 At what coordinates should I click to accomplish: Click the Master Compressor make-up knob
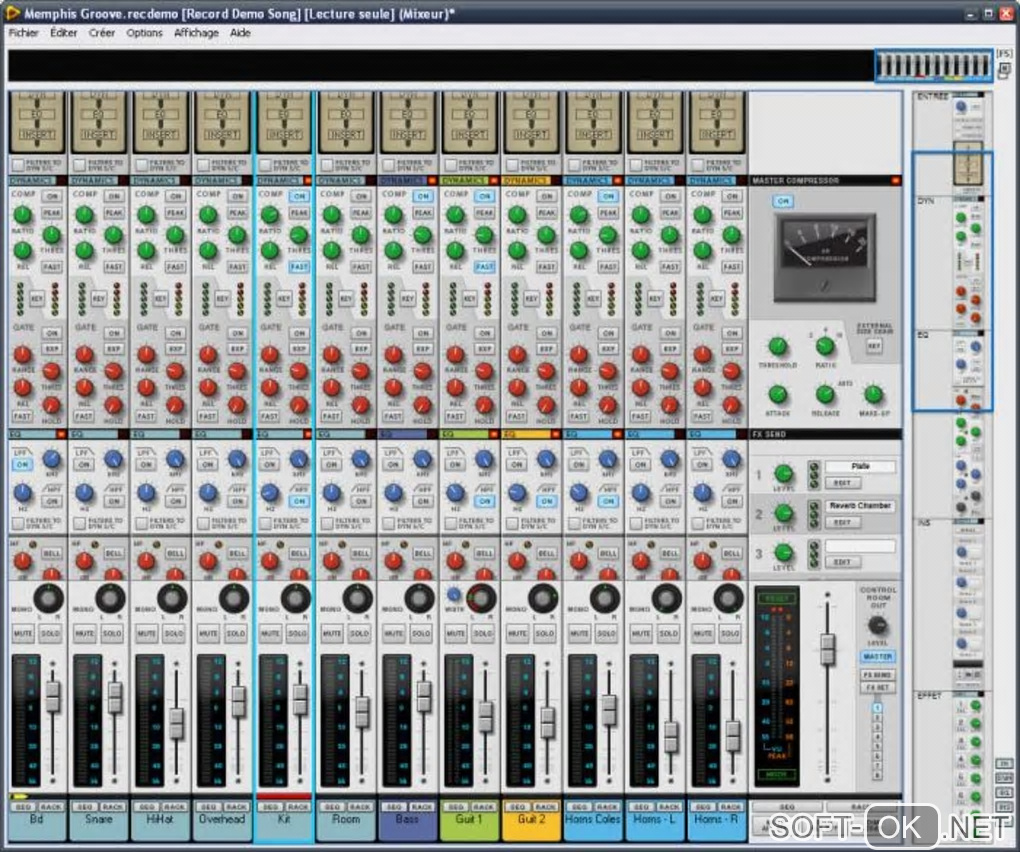tap(873, 395)
